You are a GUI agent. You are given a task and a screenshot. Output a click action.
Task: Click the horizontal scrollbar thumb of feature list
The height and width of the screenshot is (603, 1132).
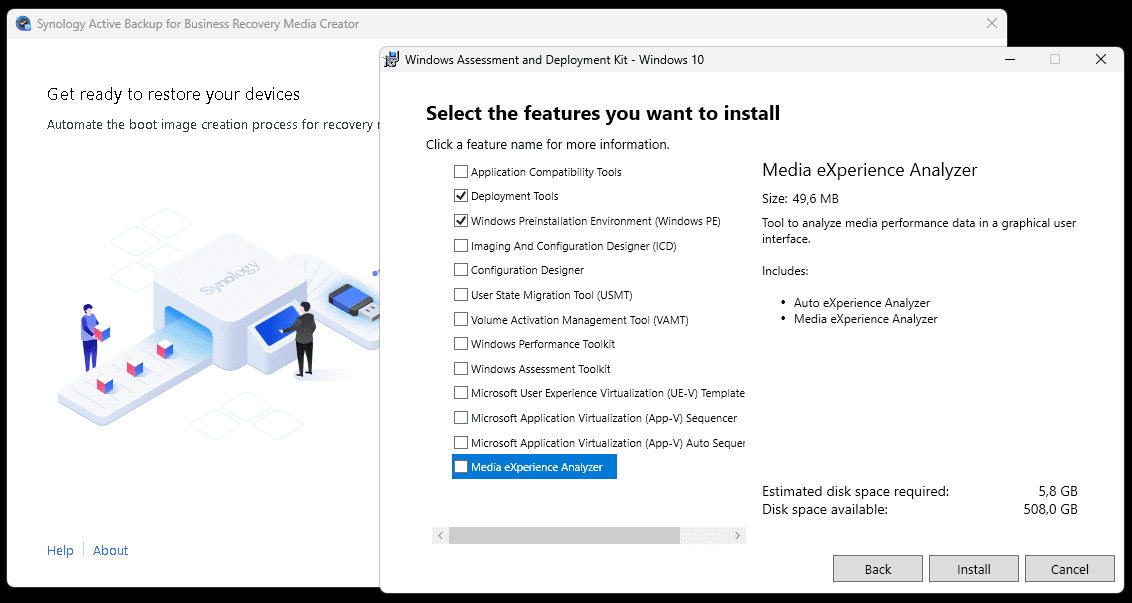(x=564, y=535)
